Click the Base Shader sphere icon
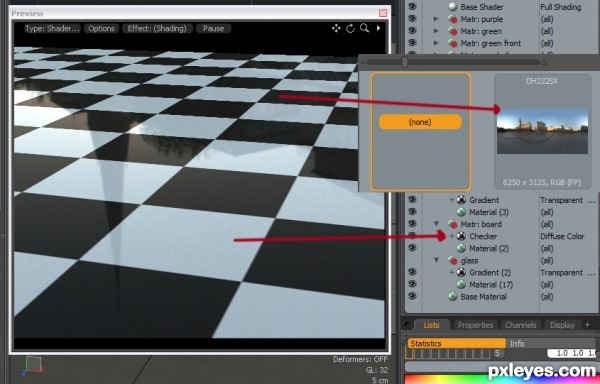 453,7
